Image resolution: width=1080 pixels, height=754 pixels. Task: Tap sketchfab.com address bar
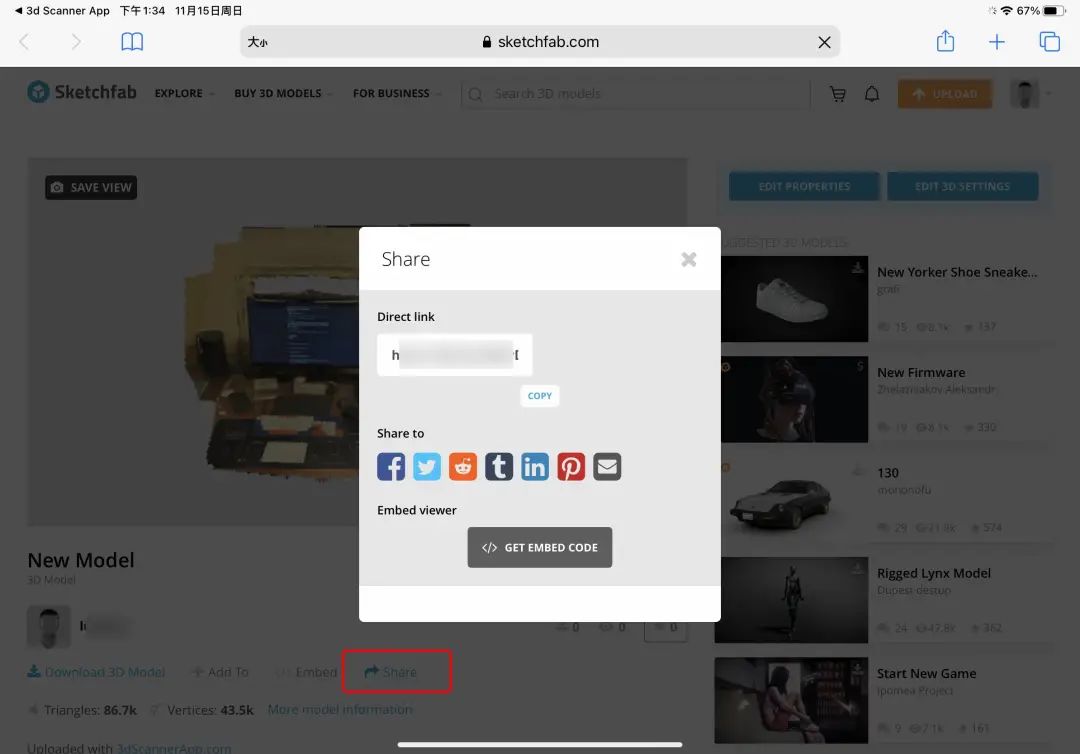(540, 42)
